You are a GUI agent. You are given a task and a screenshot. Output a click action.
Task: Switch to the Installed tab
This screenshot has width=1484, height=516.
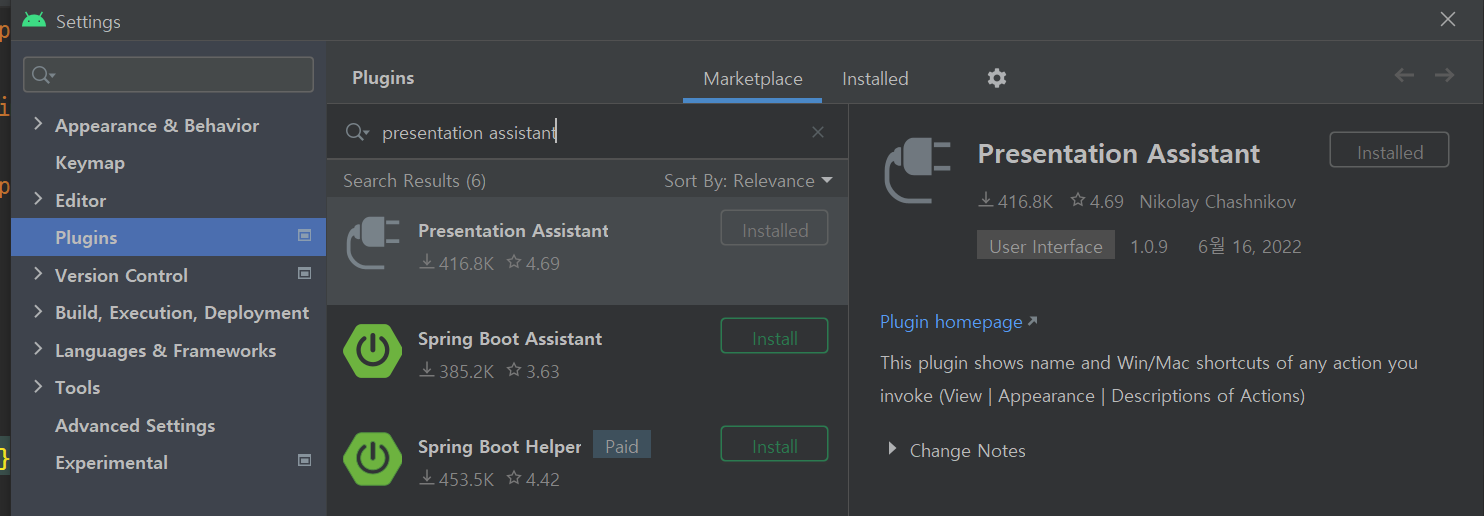875,79
